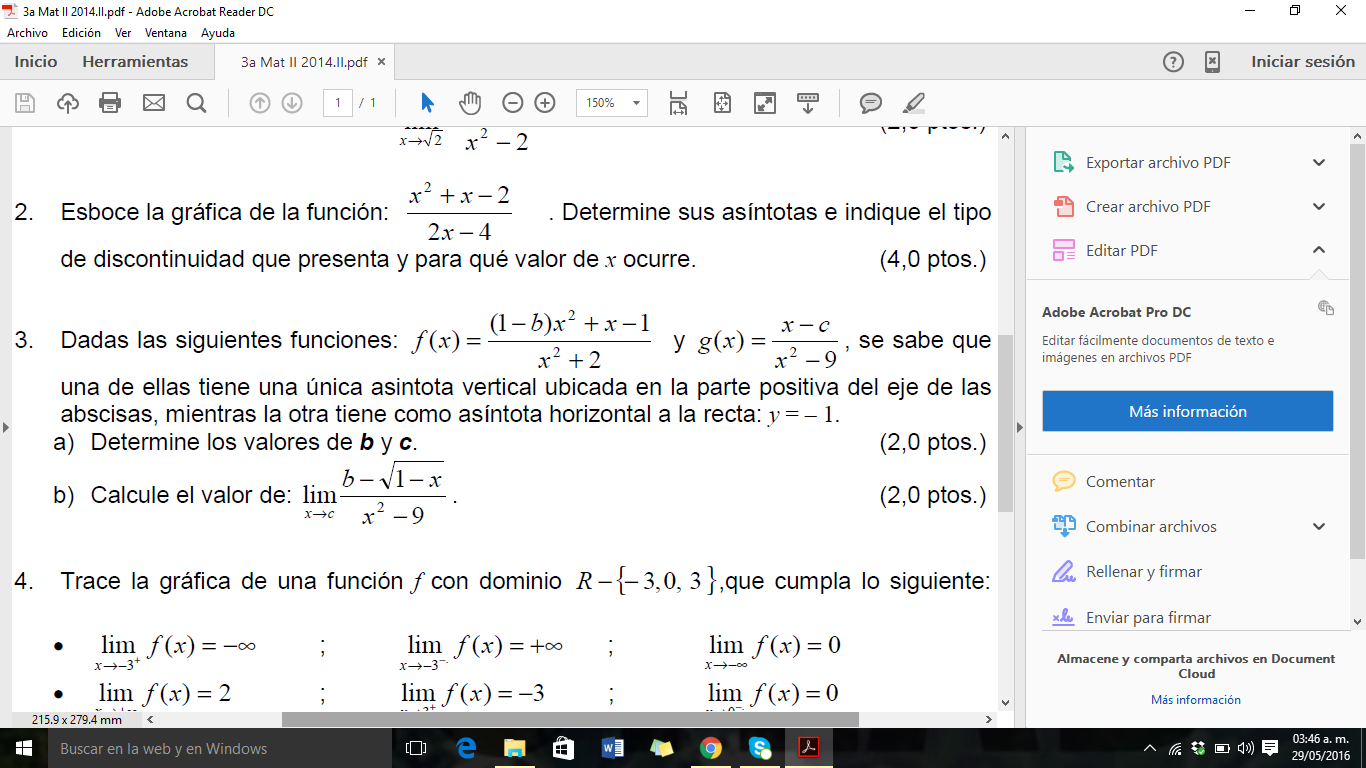Click the zoom in plus button
The image size is (1366, 768).
click(x=545, y=103)
